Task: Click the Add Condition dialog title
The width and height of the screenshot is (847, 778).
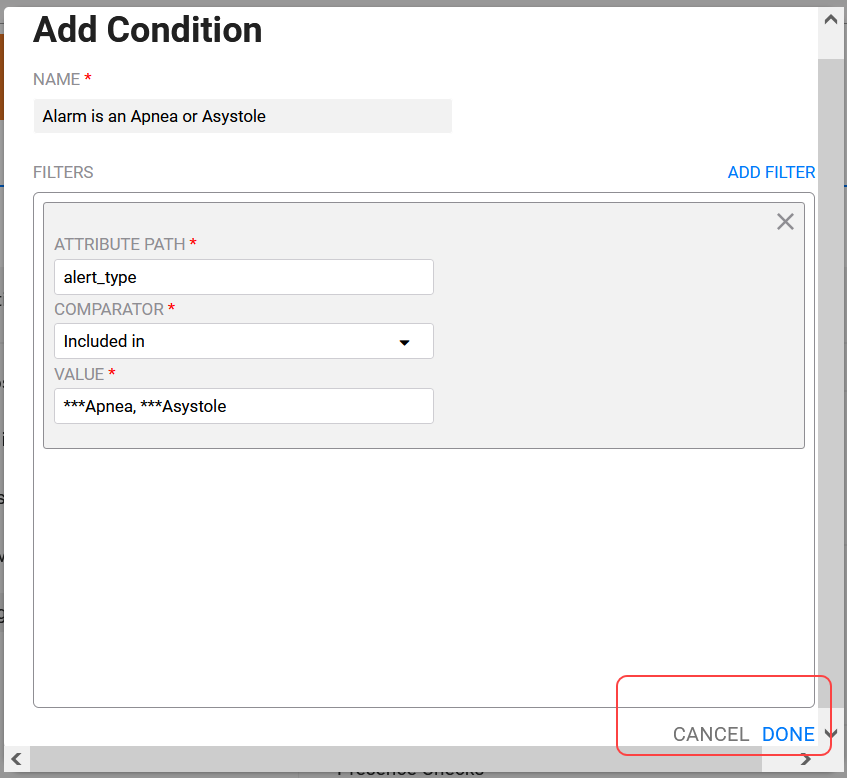Action: pos(147,30)
